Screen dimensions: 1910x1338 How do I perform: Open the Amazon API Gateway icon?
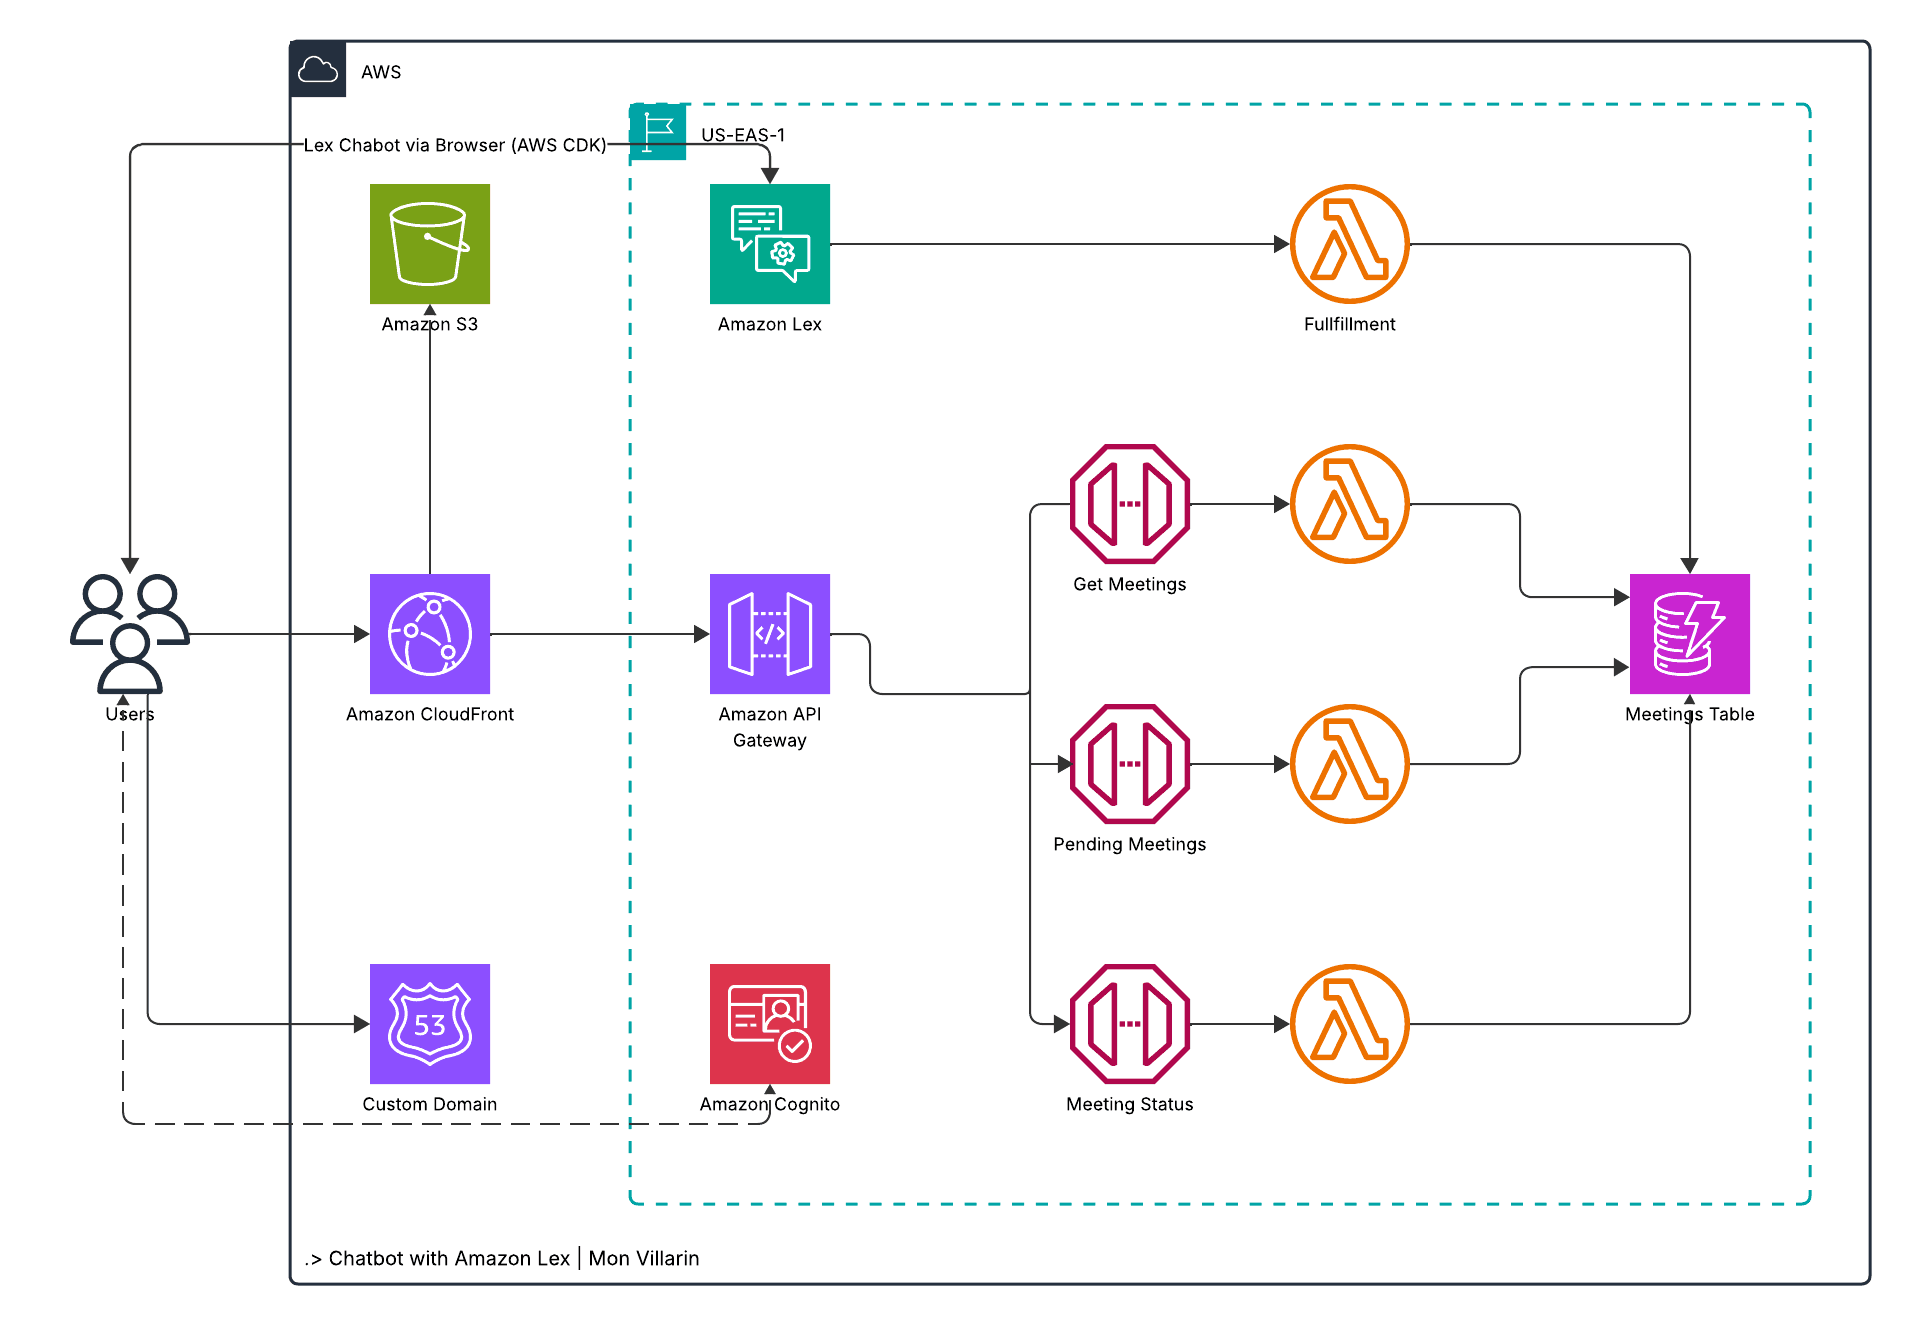769,633
